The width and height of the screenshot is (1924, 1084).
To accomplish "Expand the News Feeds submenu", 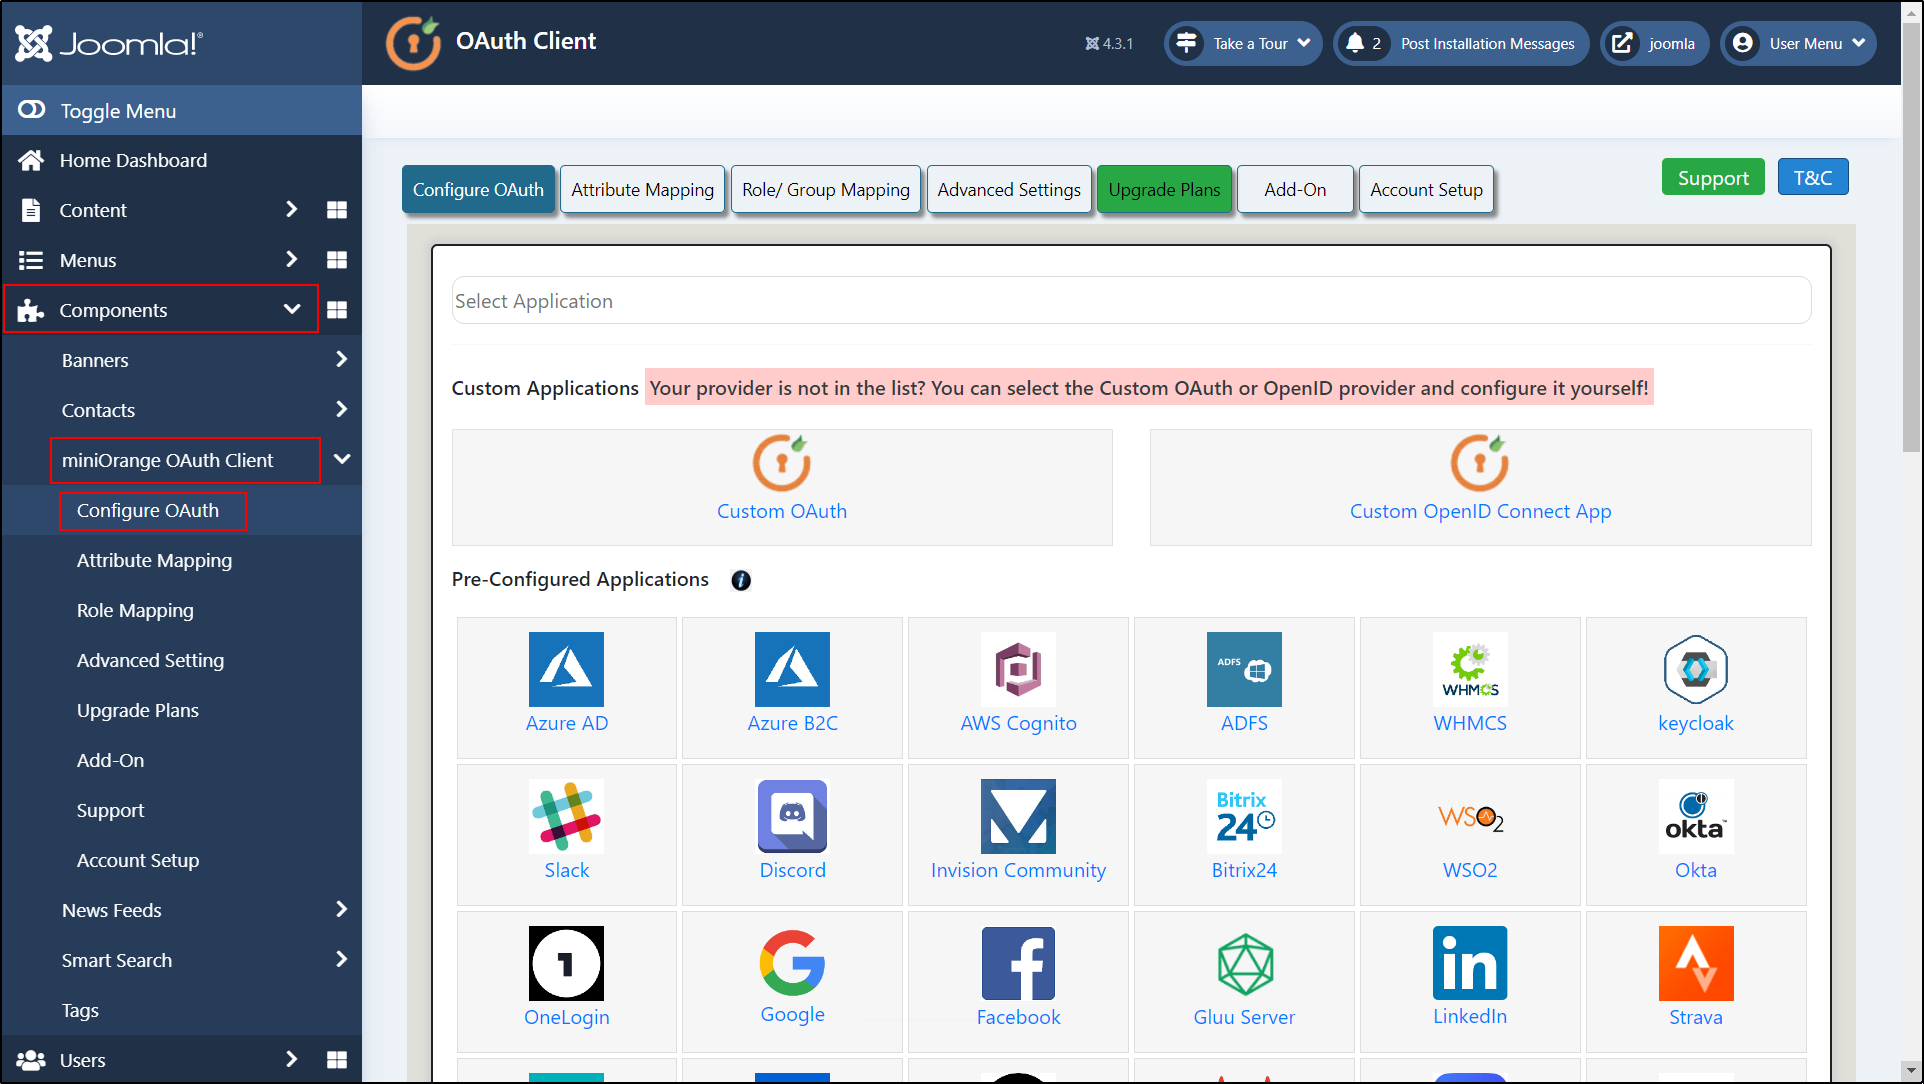I will [342, 909].
